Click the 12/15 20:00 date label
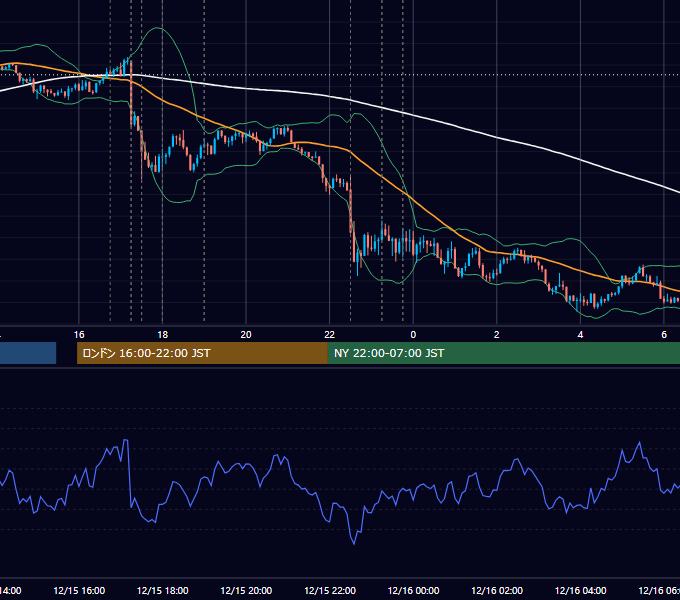The width and height of the screenshot is (680, 600). (246, 590)
